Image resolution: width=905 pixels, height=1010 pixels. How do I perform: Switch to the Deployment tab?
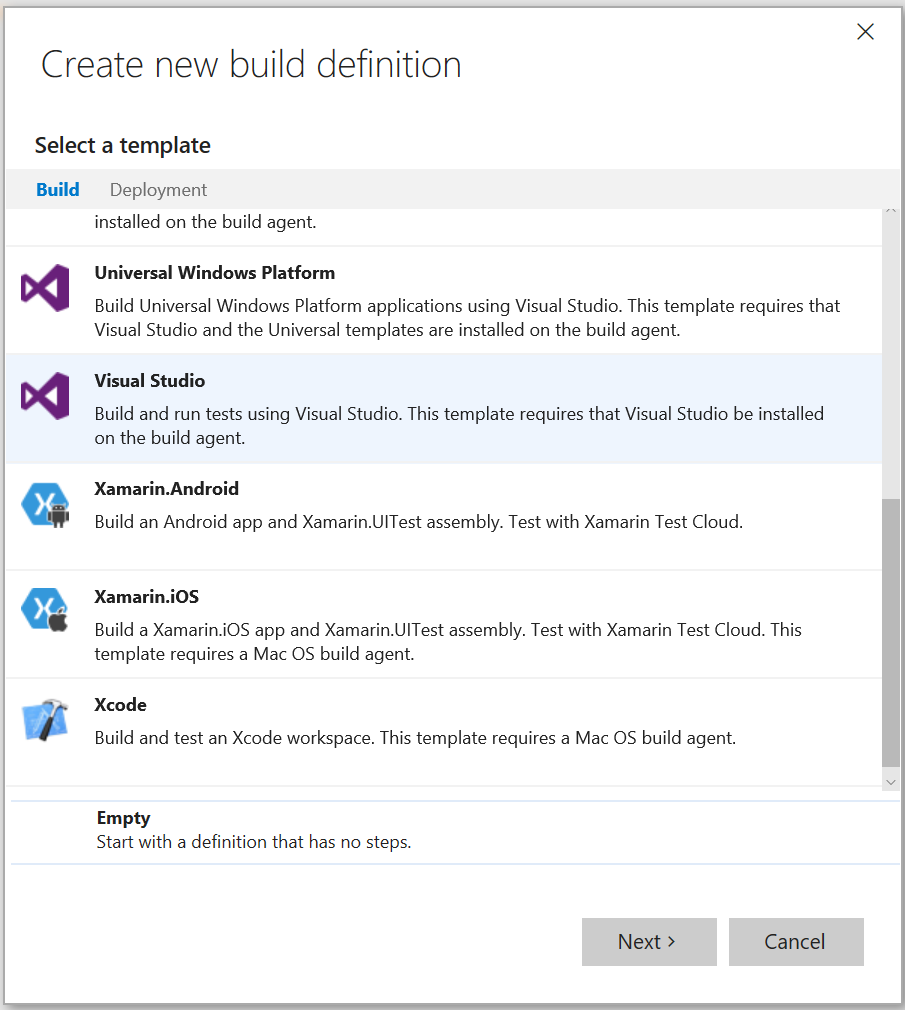point(158,189)
